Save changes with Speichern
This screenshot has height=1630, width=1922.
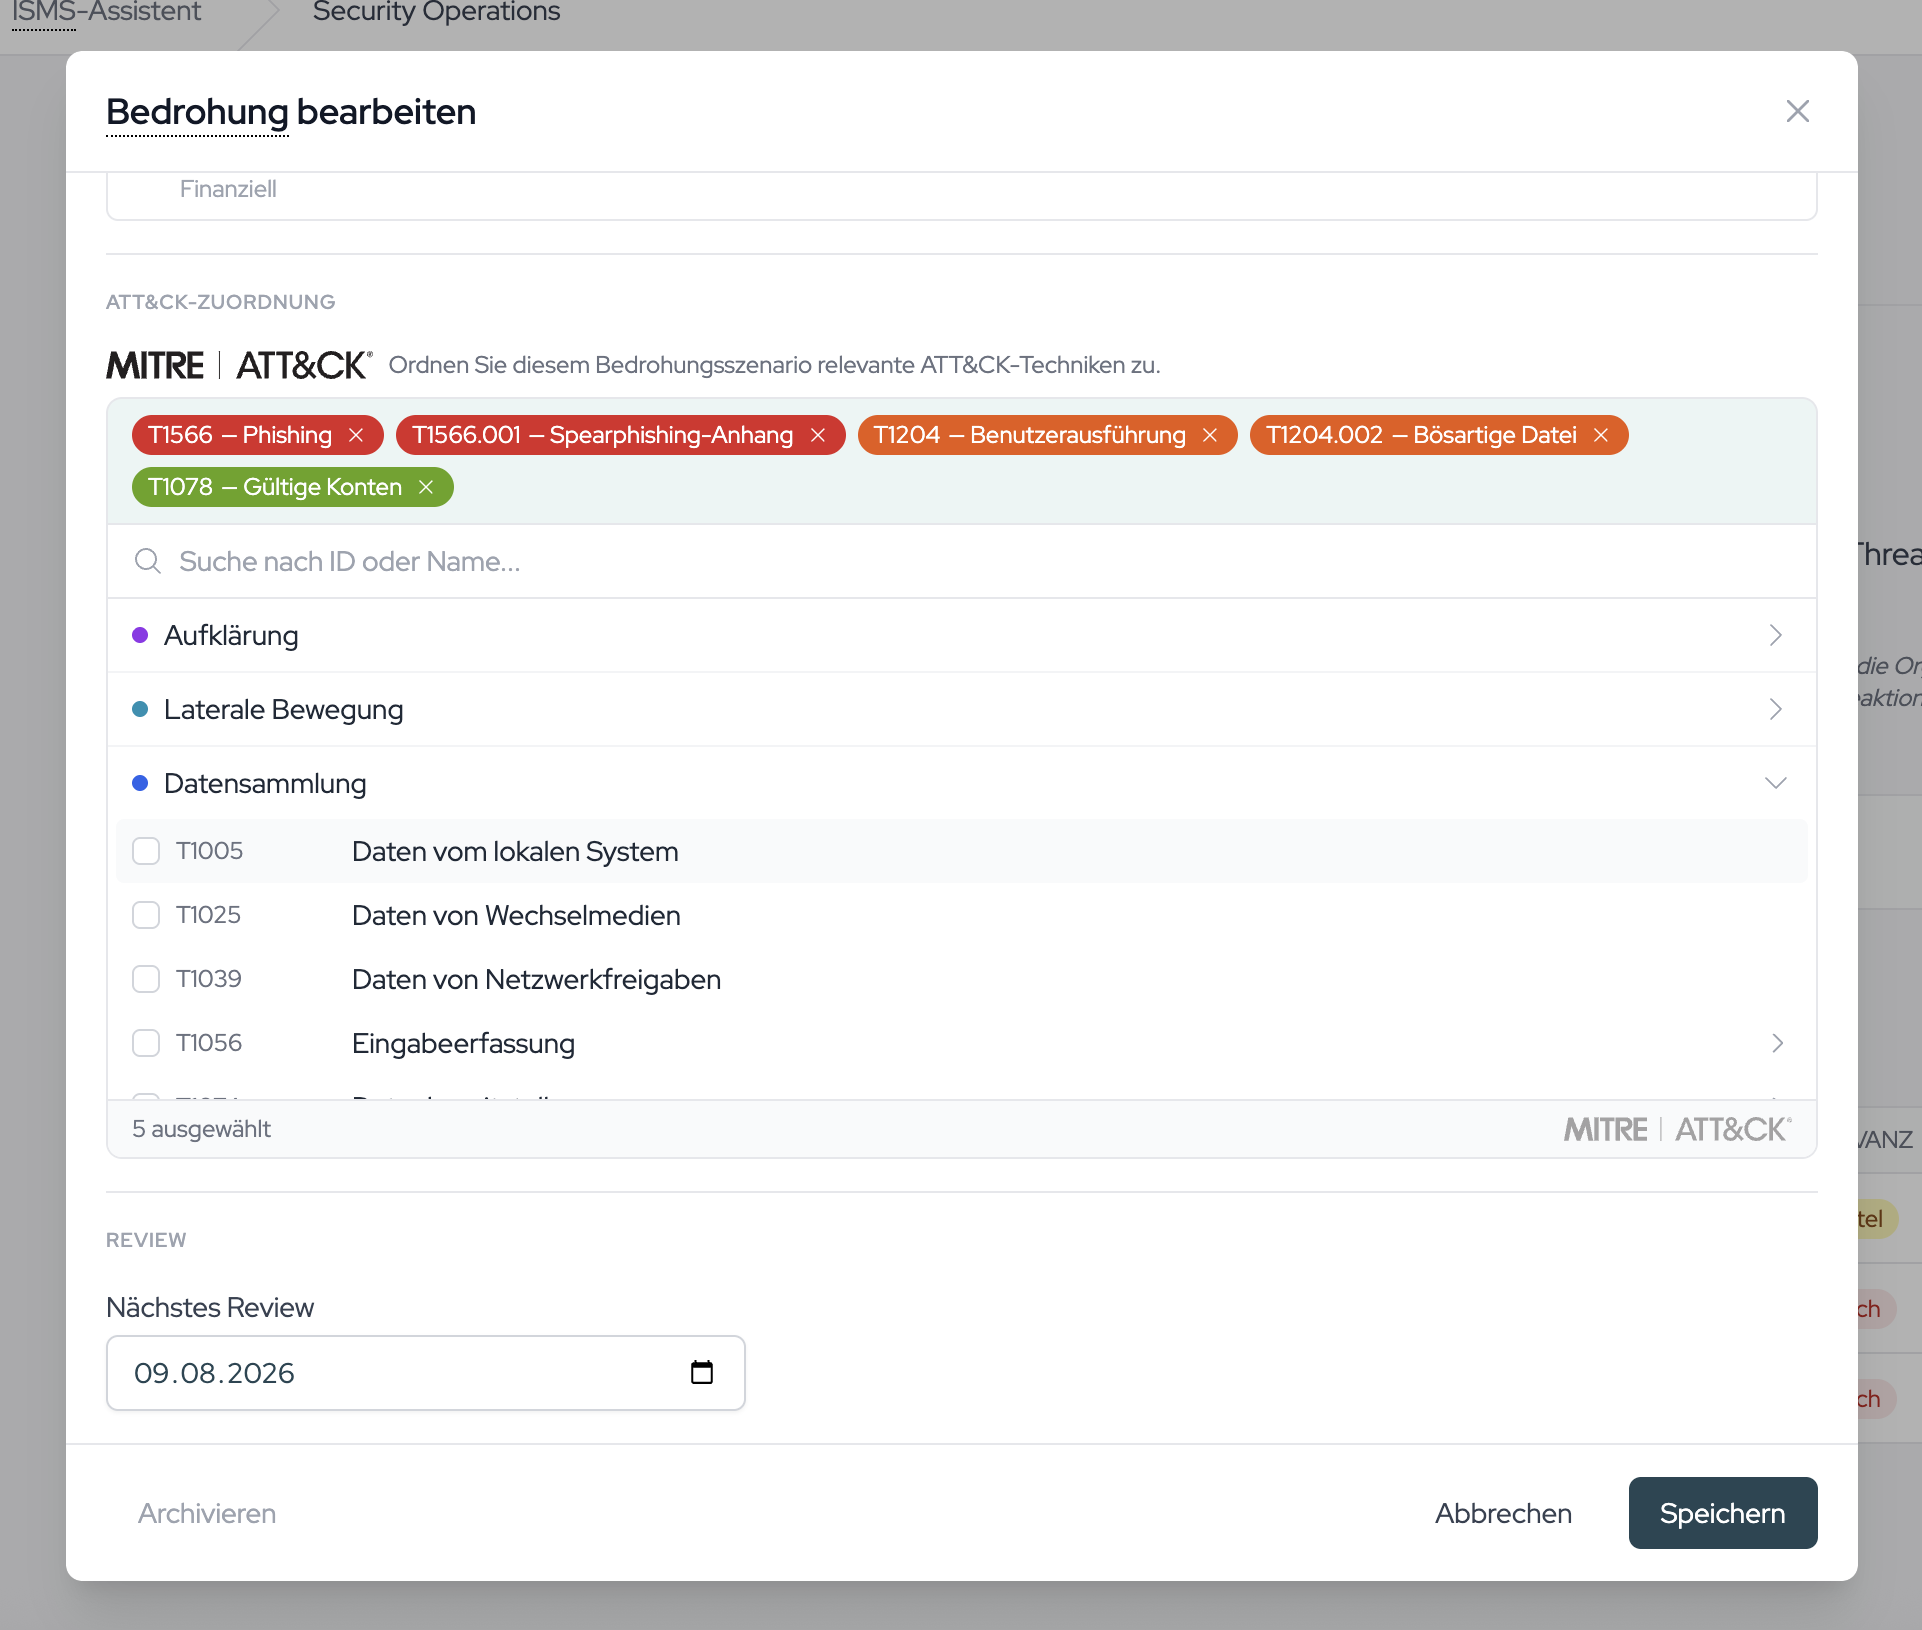tap(1722, 1513)
